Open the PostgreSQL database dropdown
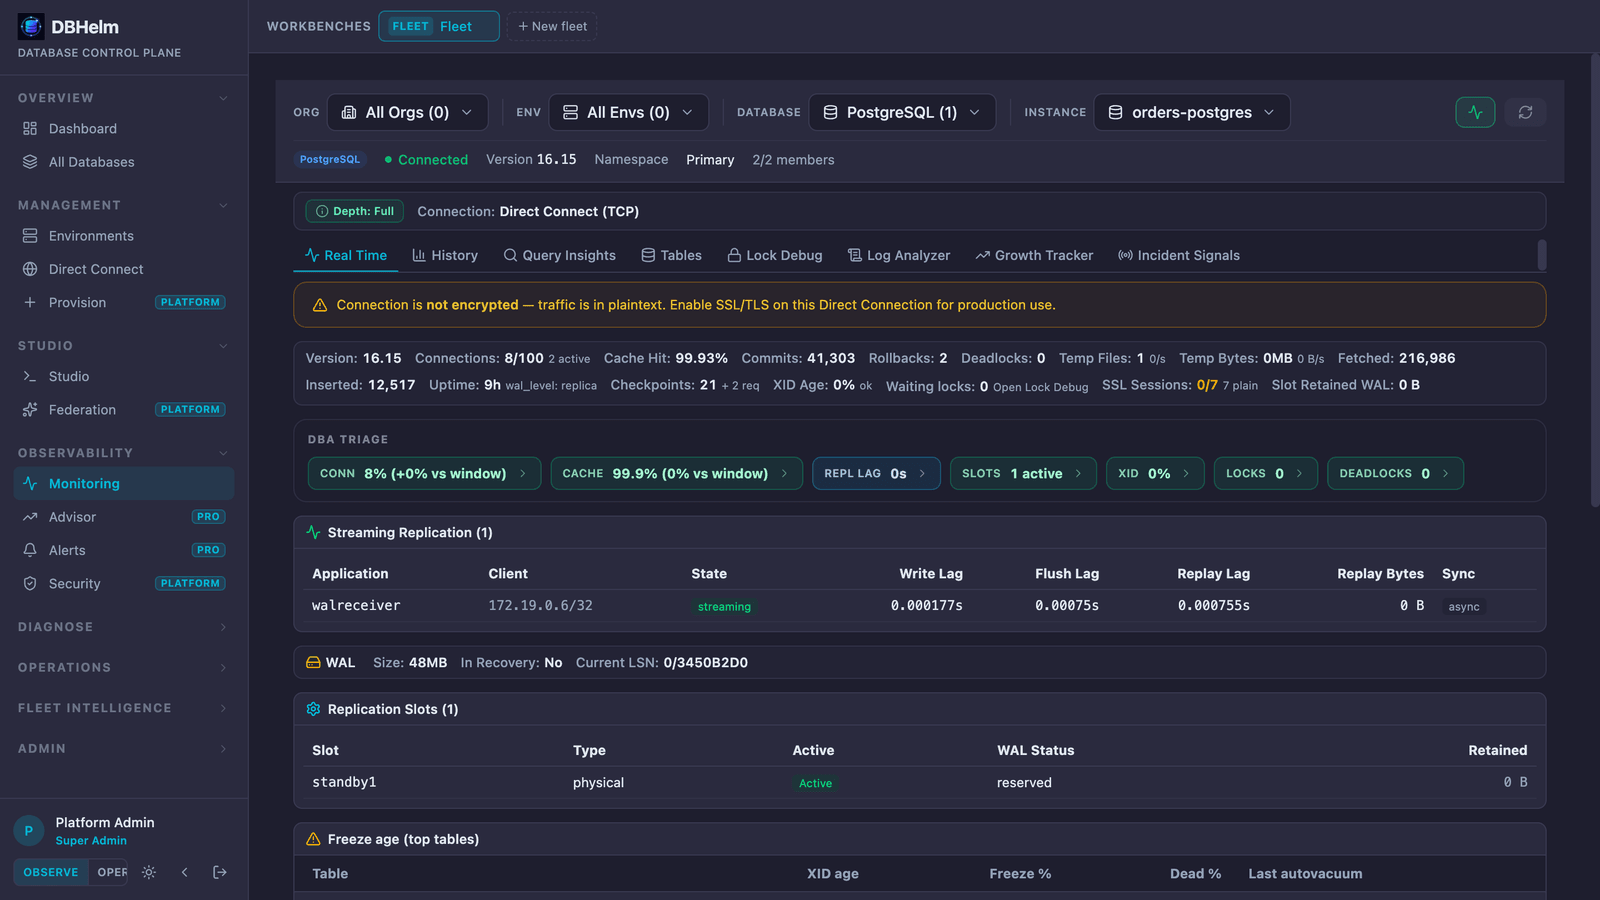The image size is (1600, 900). [903, 112]
